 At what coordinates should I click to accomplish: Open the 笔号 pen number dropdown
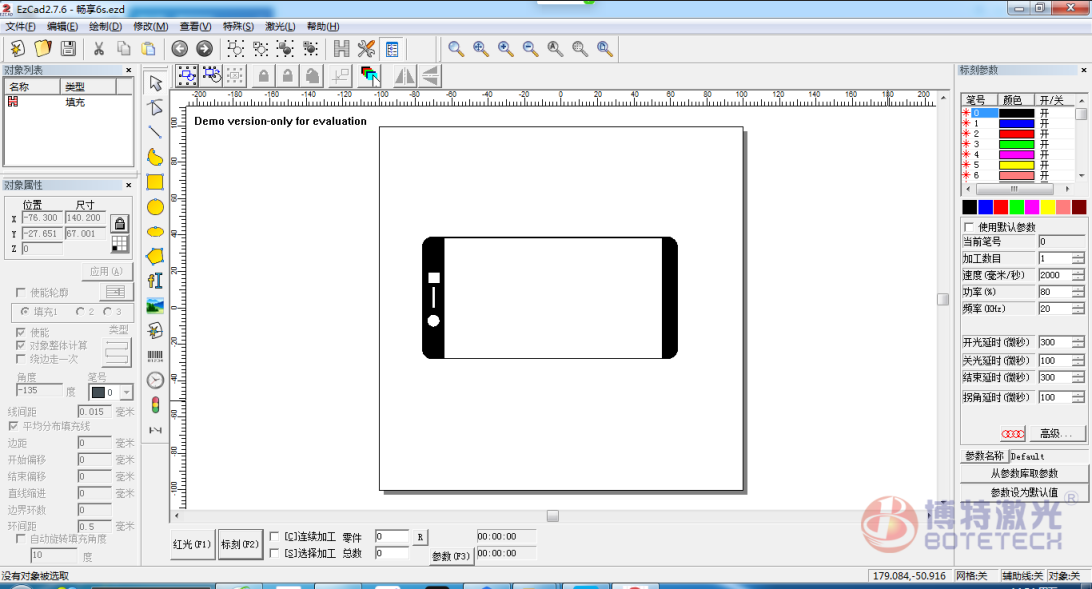click(x=126, y=393)
